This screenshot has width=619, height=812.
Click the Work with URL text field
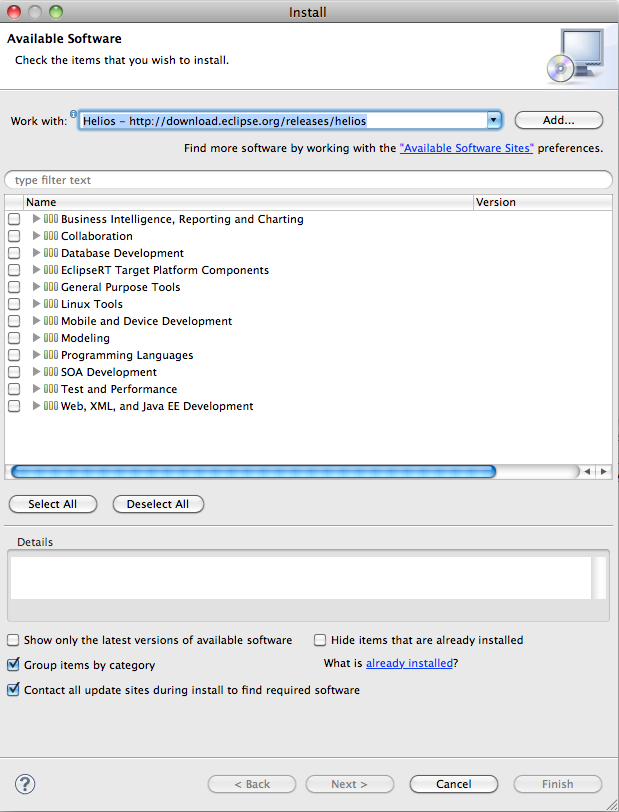click(283, 121)
